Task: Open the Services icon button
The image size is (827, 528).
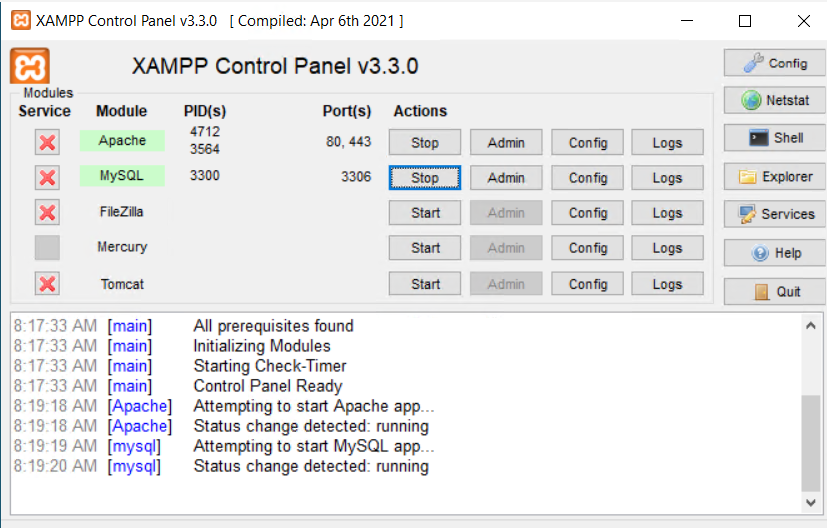Action: [x=774, y=214]
